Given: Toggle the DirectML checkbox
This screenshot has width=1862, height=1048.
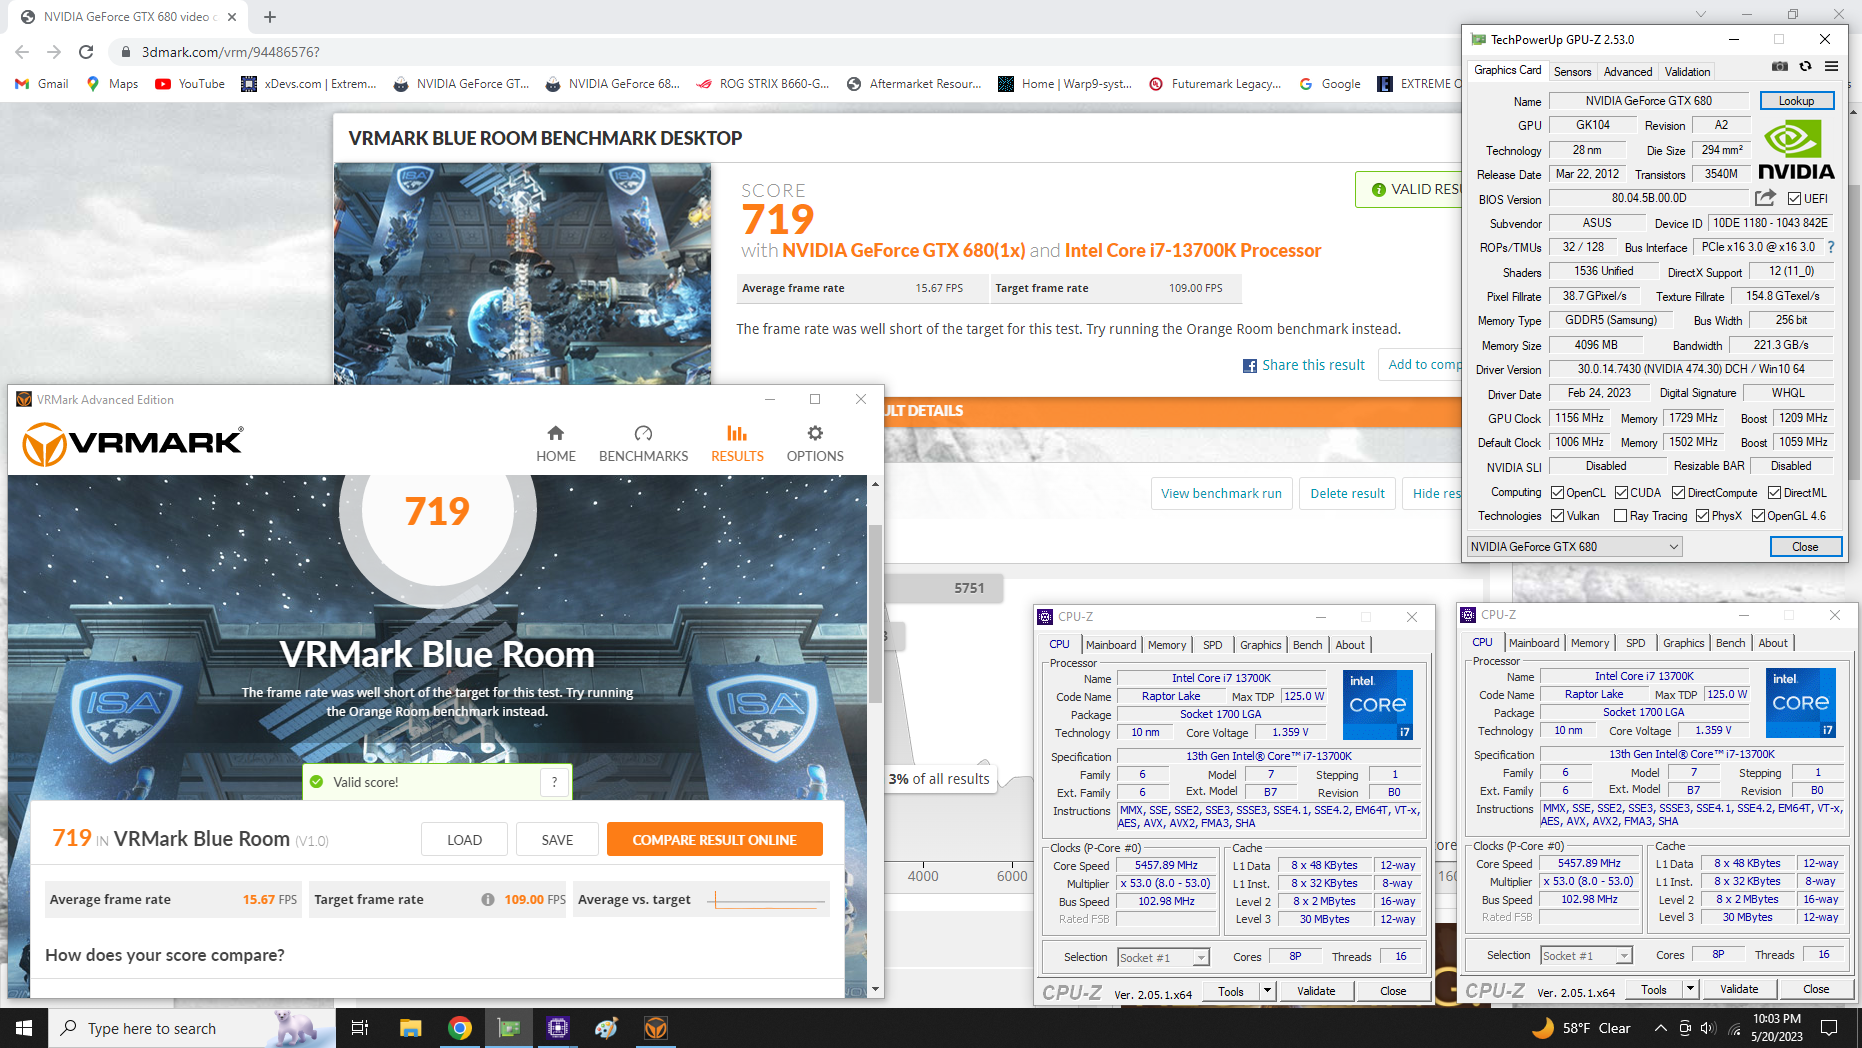Looking at the screenshot, I should click(x=1774, y=493).
